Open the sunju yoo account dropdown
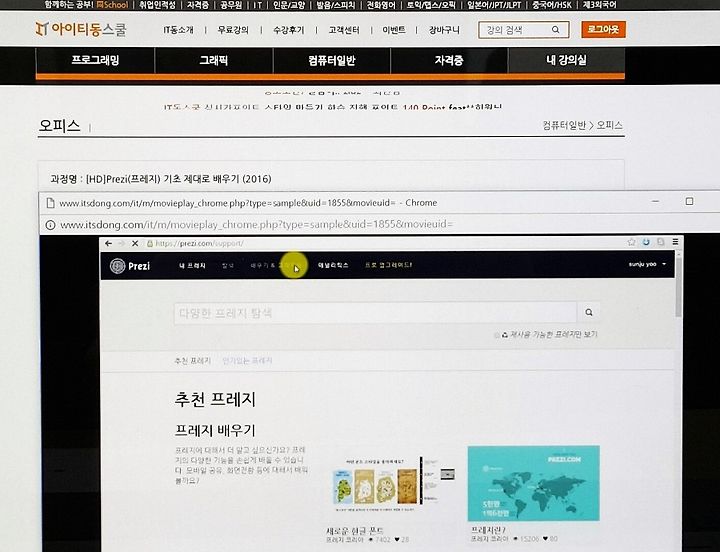Image resolution: width=720 pixels, height=552 pixels. click(x=647, y=264)
